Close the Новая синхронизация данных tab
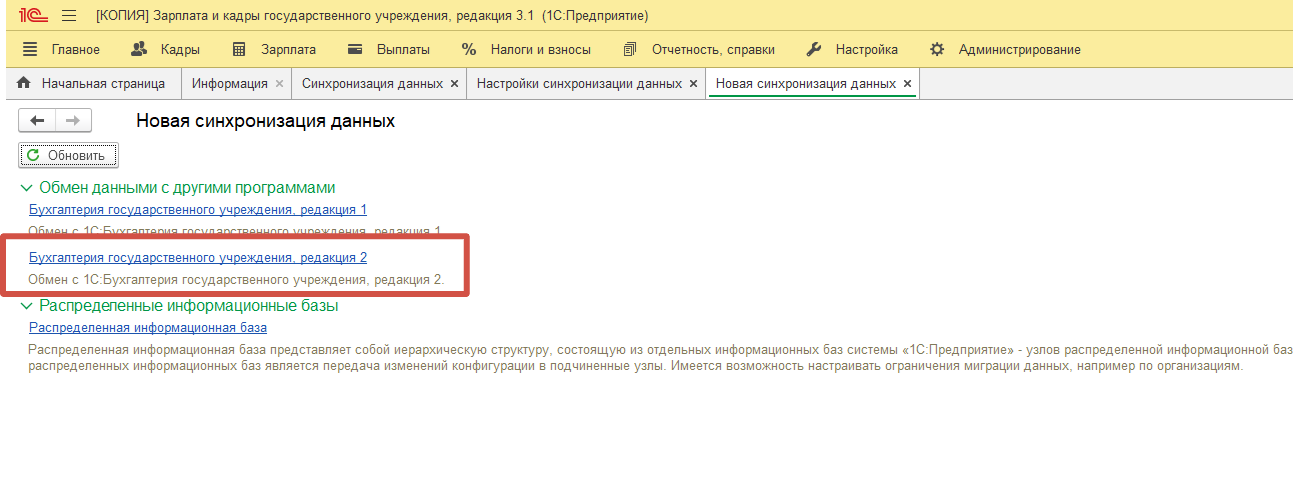The image size is (1293, 487). click(x=907, y=84)
